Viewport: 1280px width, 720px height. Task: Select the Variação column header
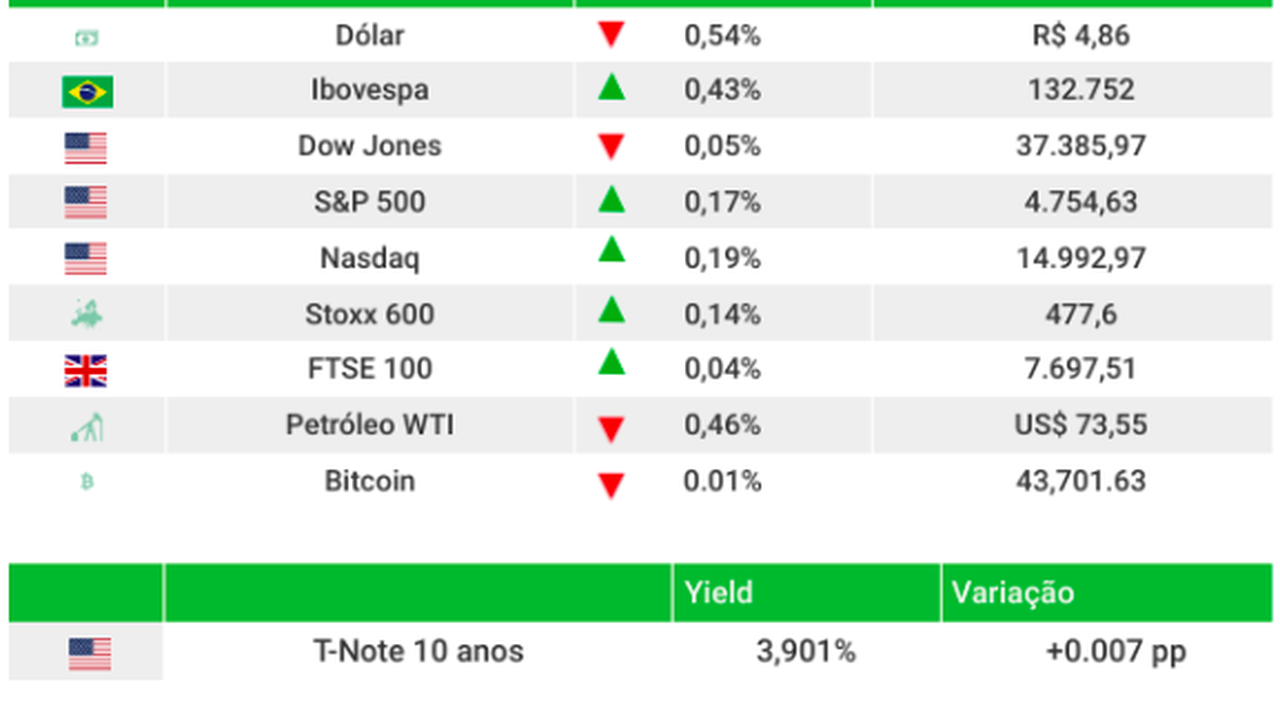coord(1013,592)
